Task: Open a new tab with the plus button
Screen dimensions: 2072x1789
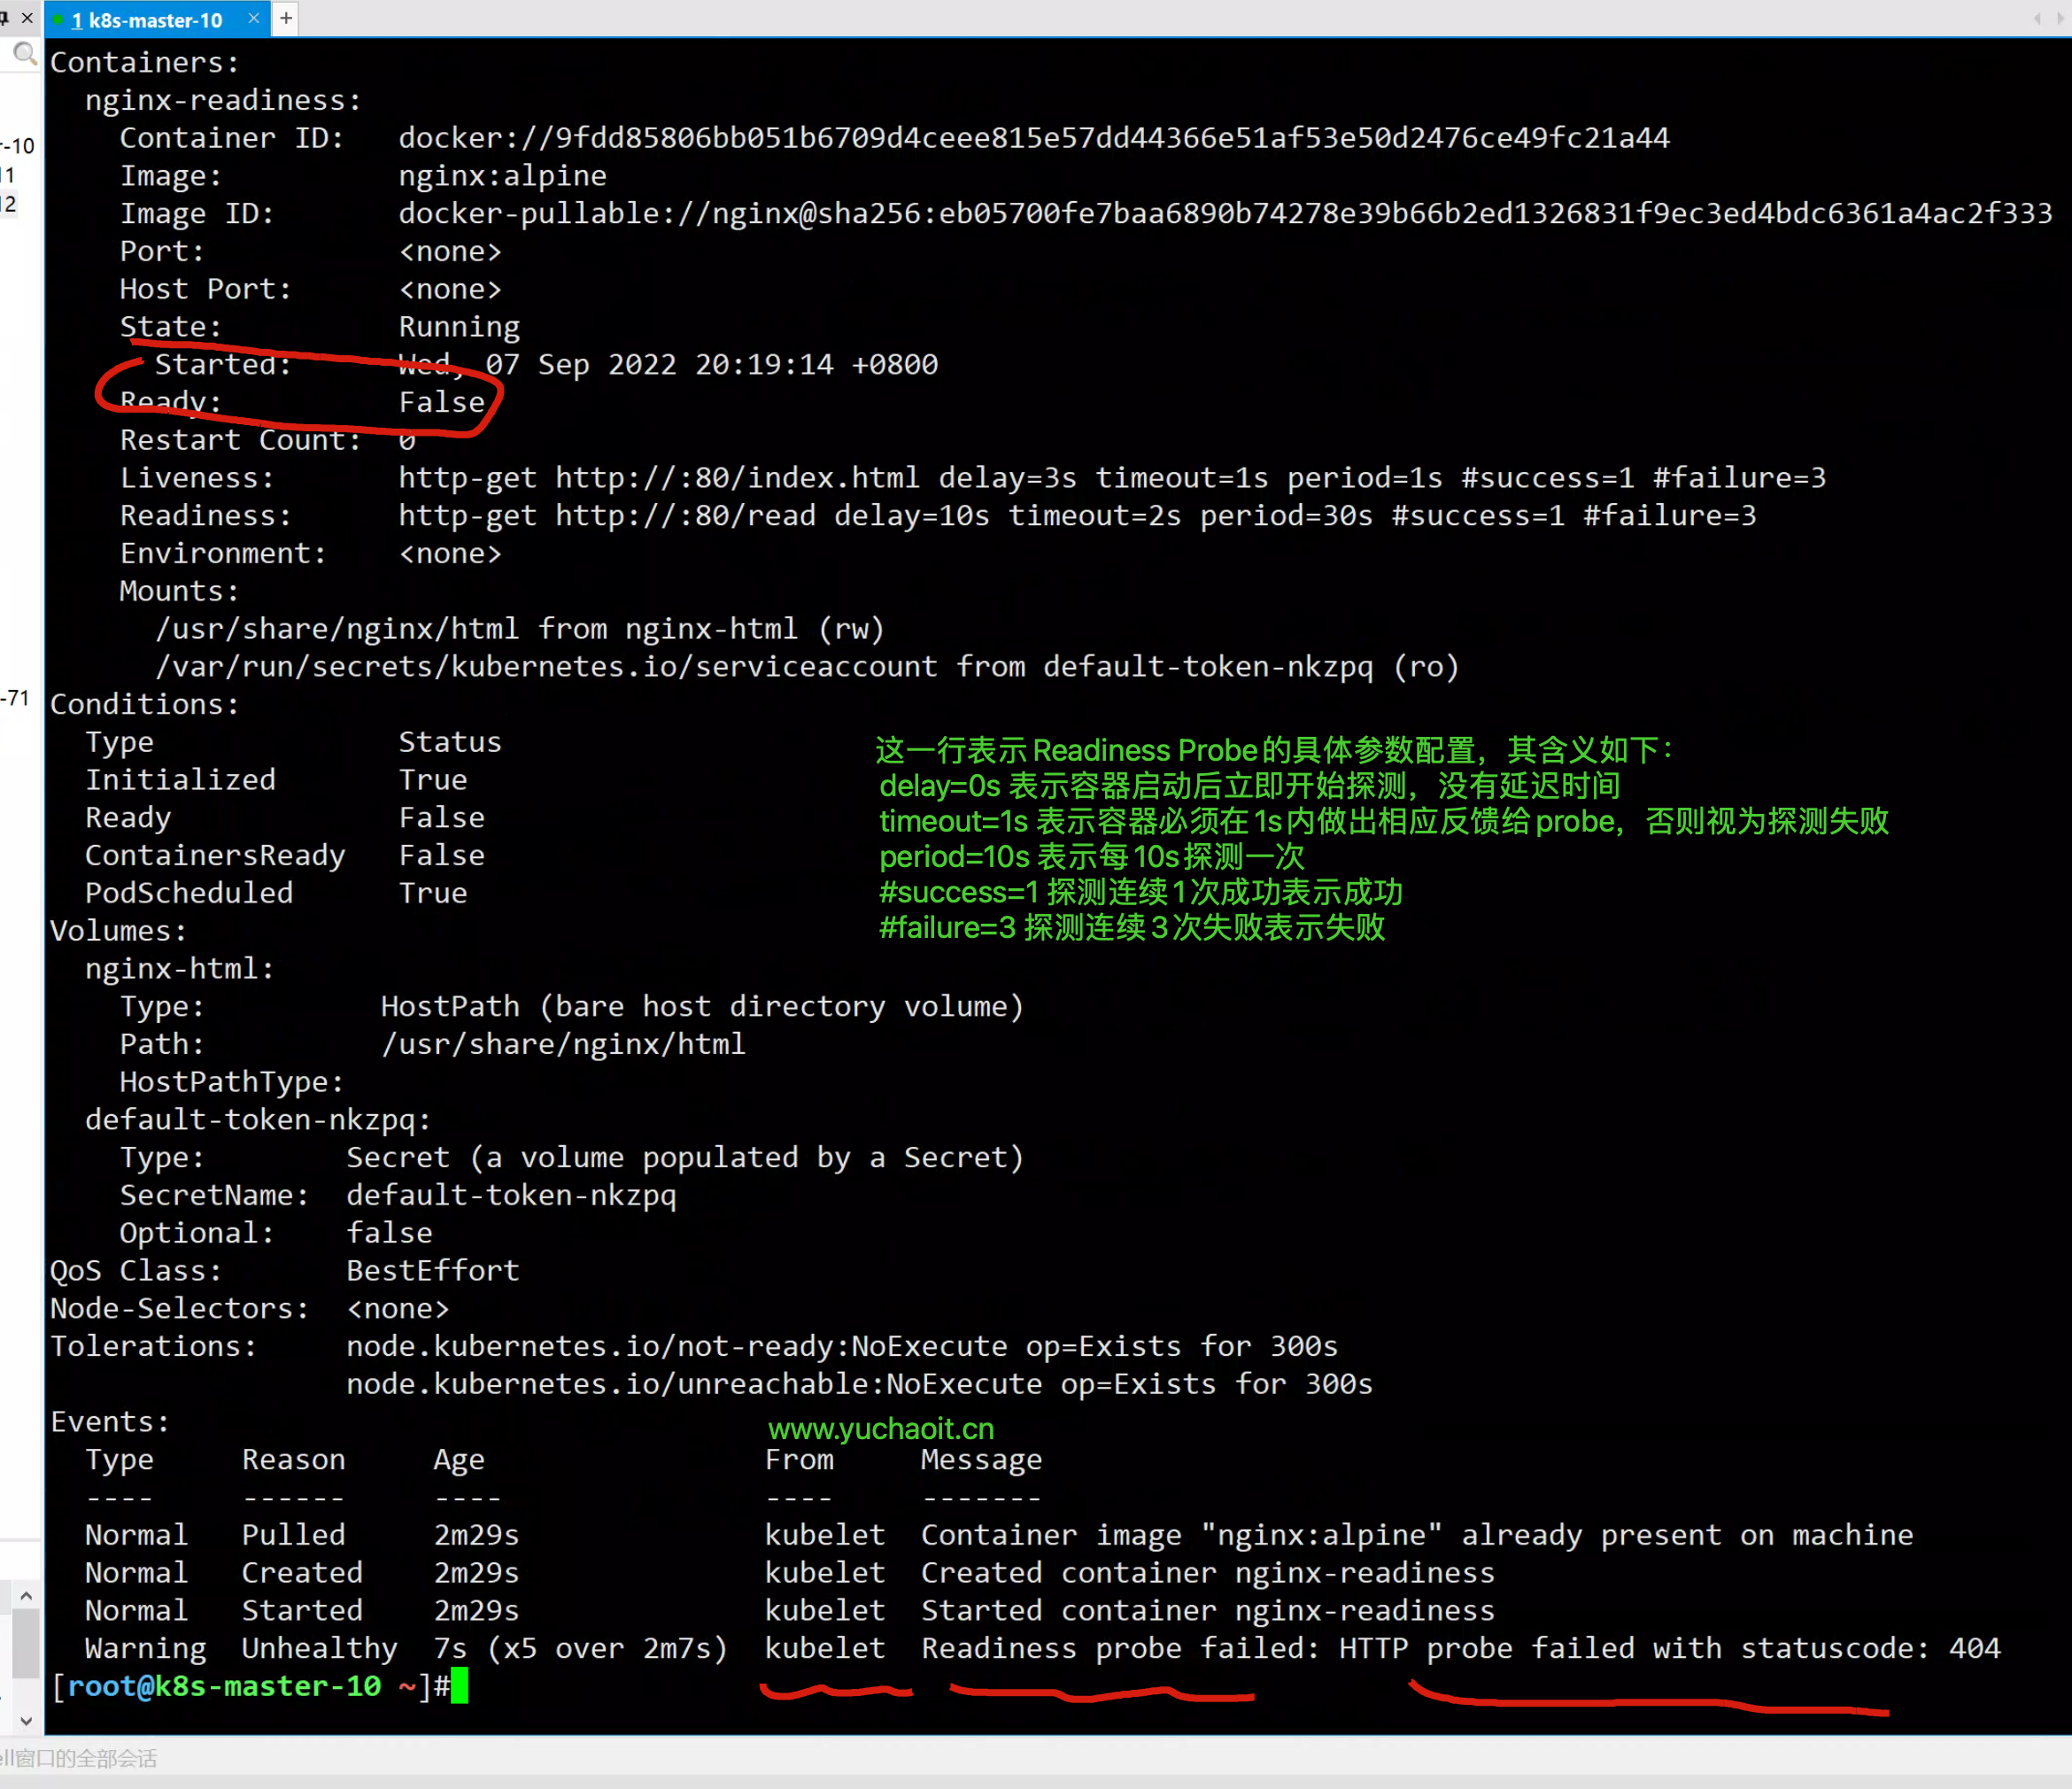Action: coord(286,18)
